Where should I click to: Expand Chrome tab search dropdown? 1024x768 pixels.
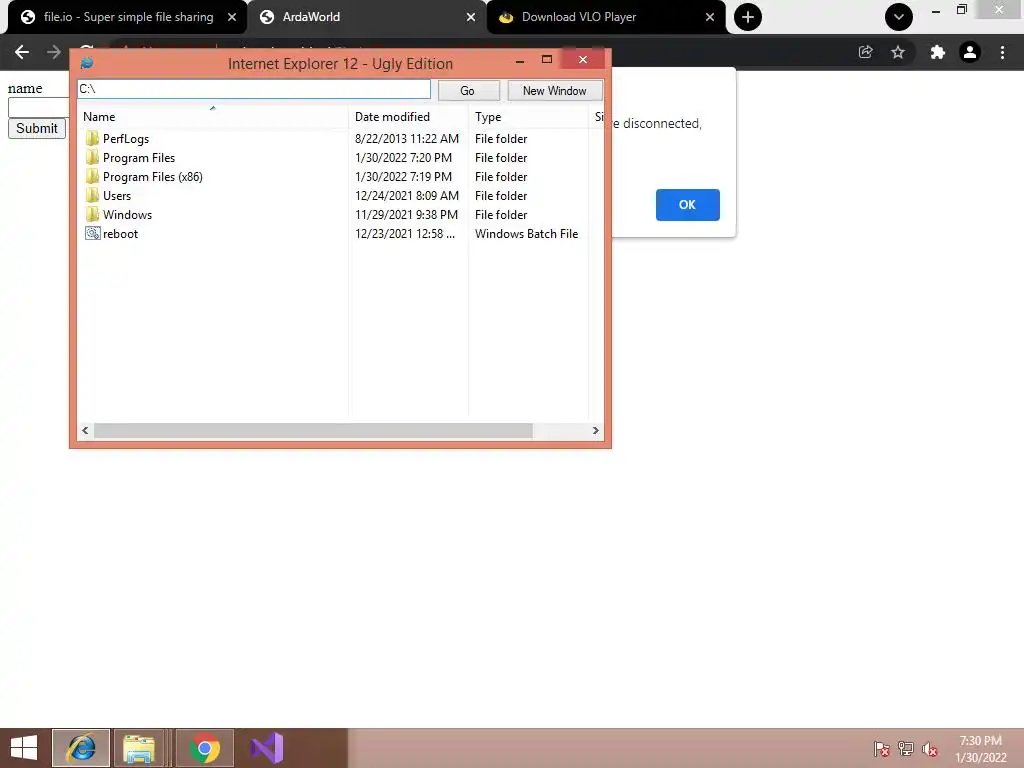pos(899,17)
